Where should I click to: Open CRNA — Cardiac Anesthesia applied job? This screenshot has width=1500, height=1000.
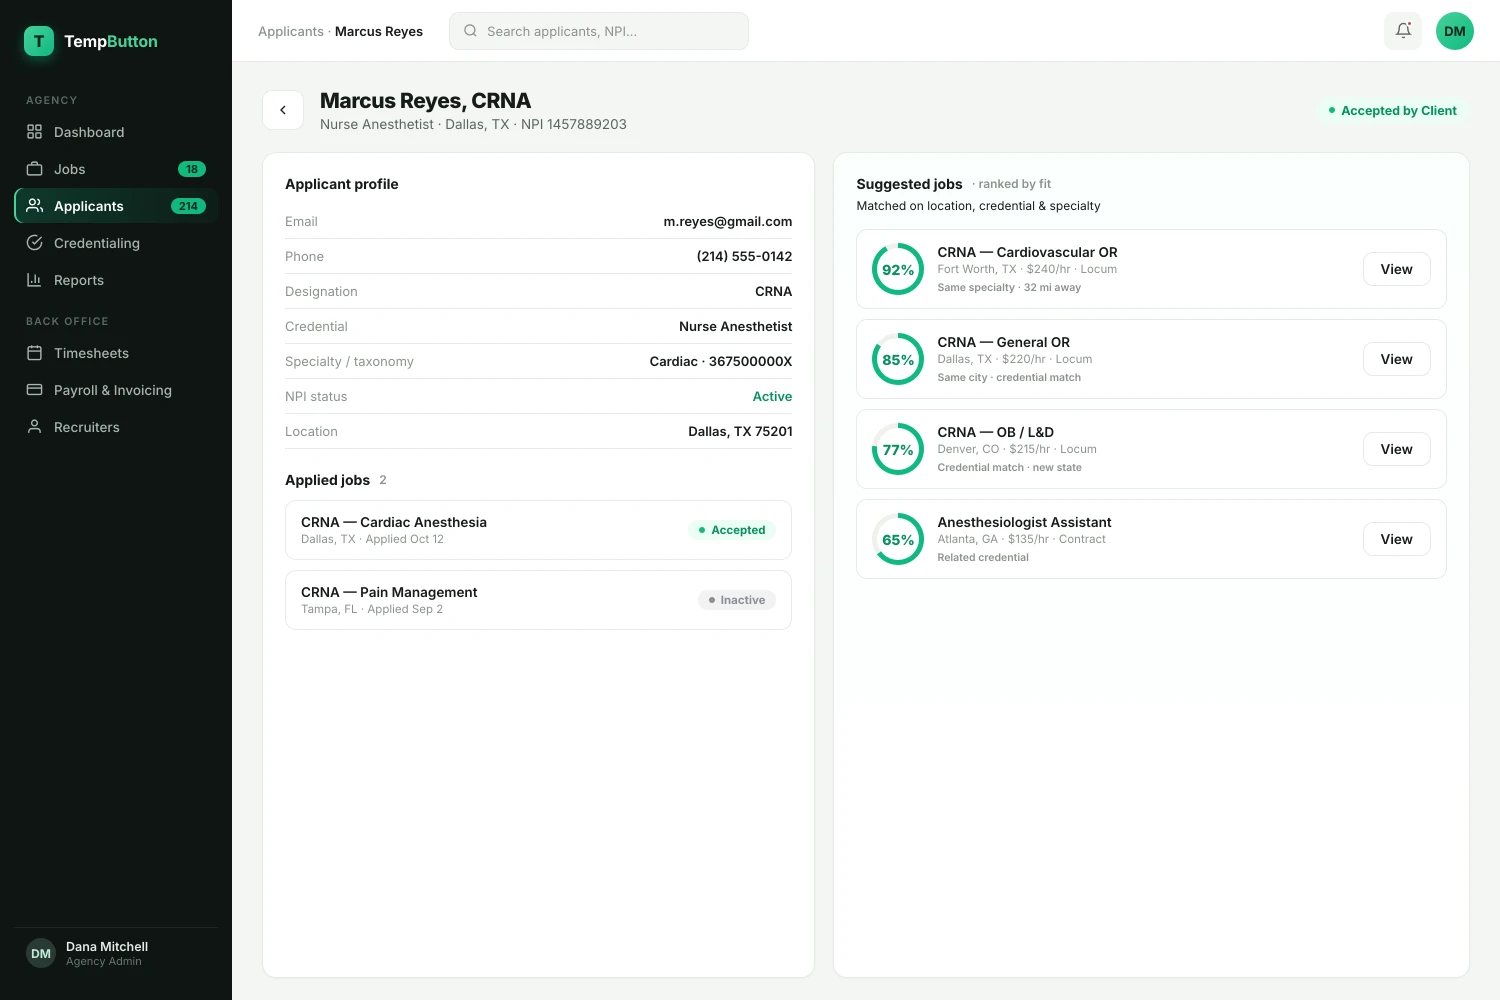click(538, 530)
